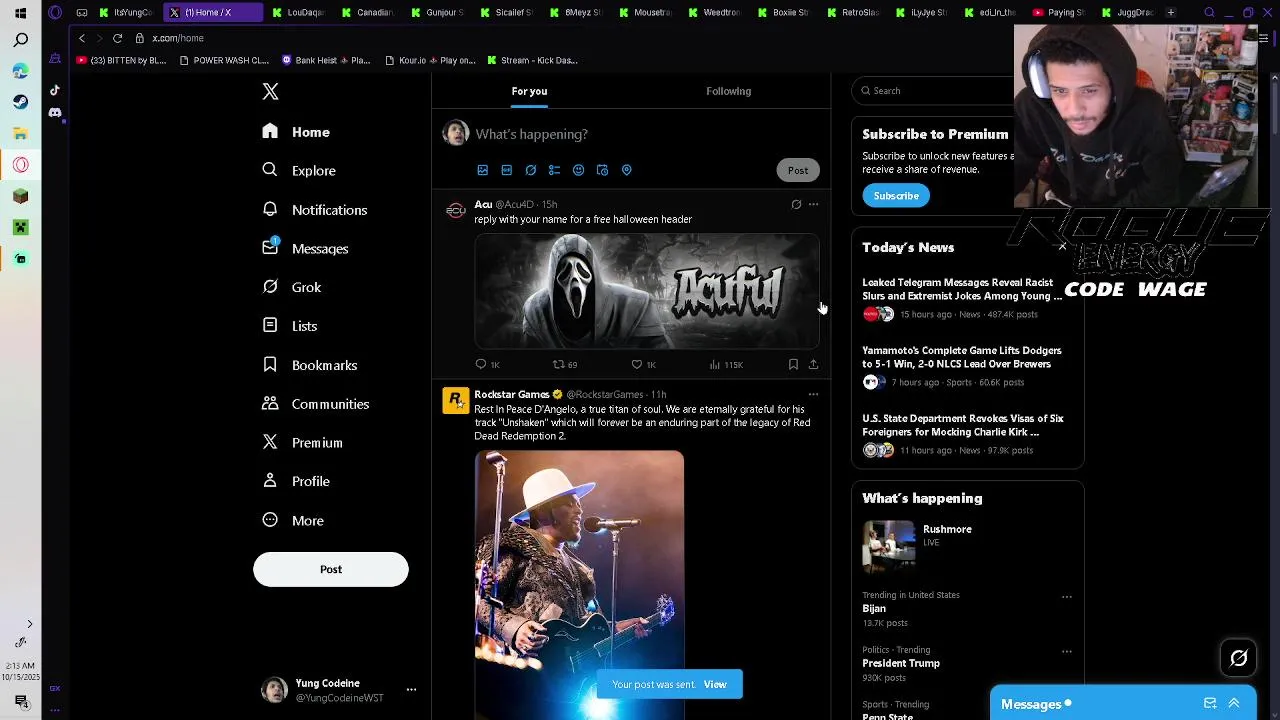Open Notifications
The image size is (1280, 720).
click(x=314, y=210)
